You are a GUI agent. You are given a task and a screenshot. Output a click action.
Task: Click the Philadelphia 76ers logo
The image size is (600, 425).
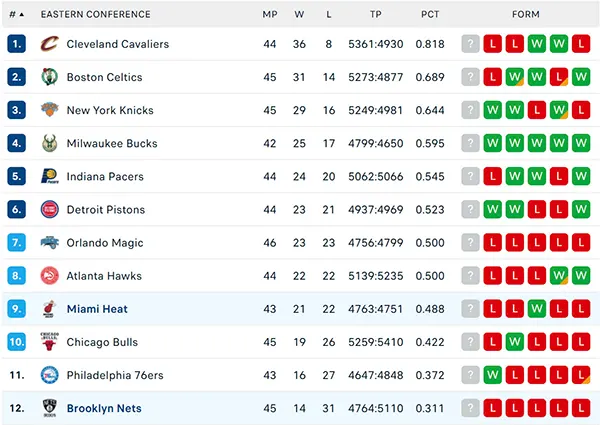pos(50,375)
